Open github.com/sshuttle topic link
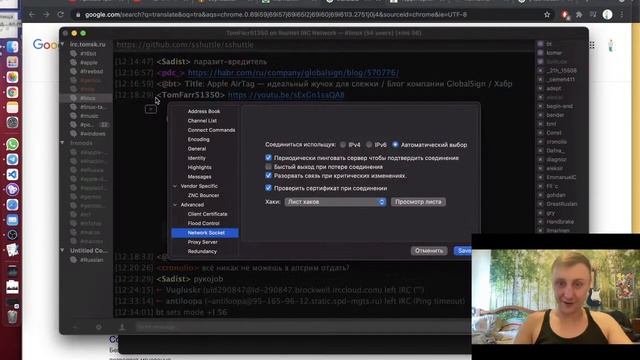This screenshot has width=640, height=360. click(x=185, y=45)
